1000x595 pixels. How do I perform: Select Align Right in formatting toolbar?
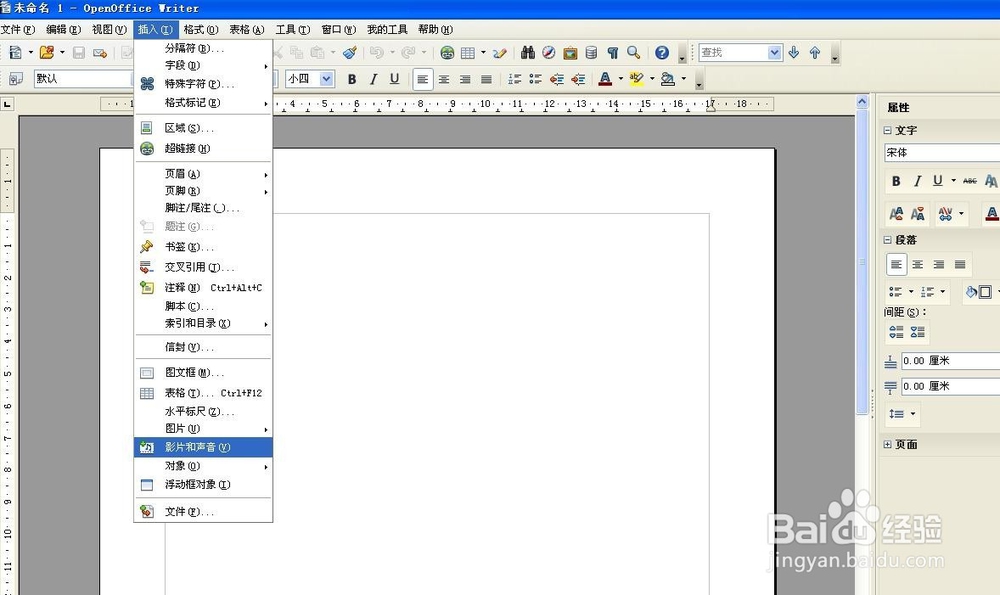pyautogui.click(x=465, y=79)
